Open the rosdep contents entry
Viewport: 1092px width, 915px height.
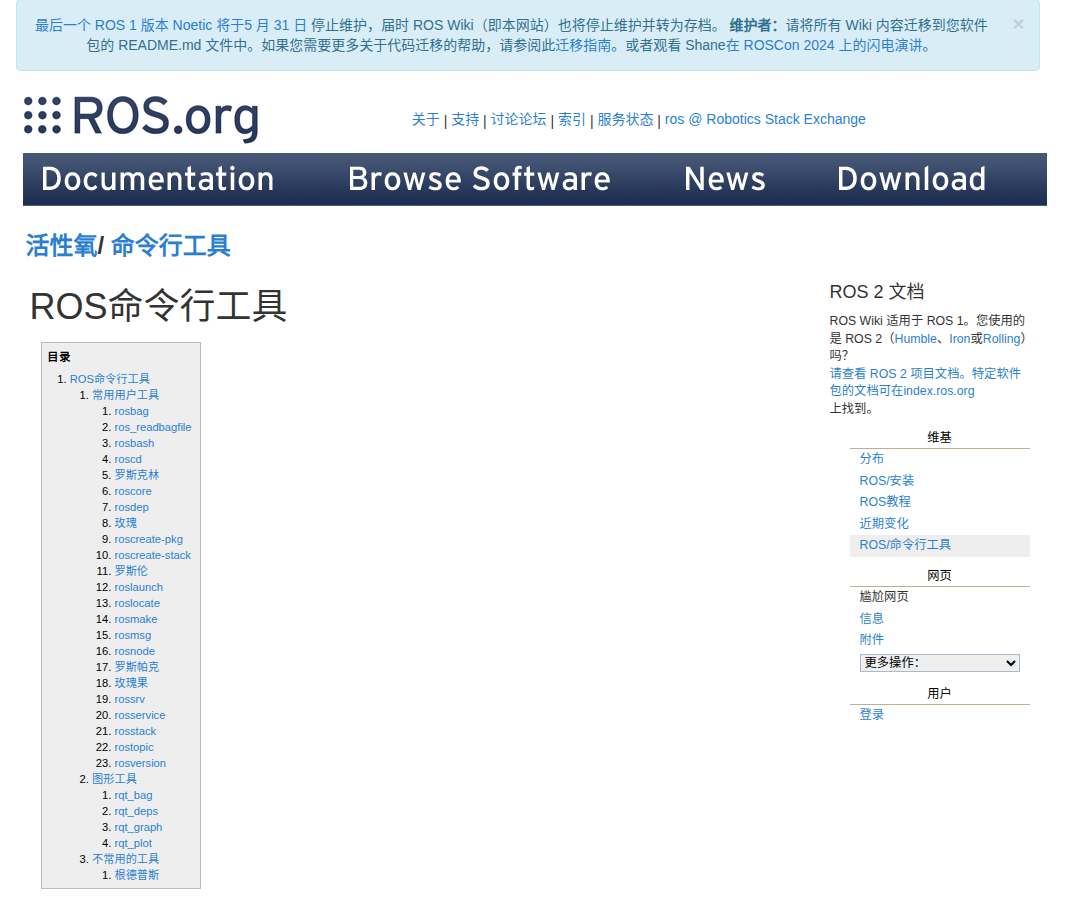pyautogui.click(x=131, y=507)
